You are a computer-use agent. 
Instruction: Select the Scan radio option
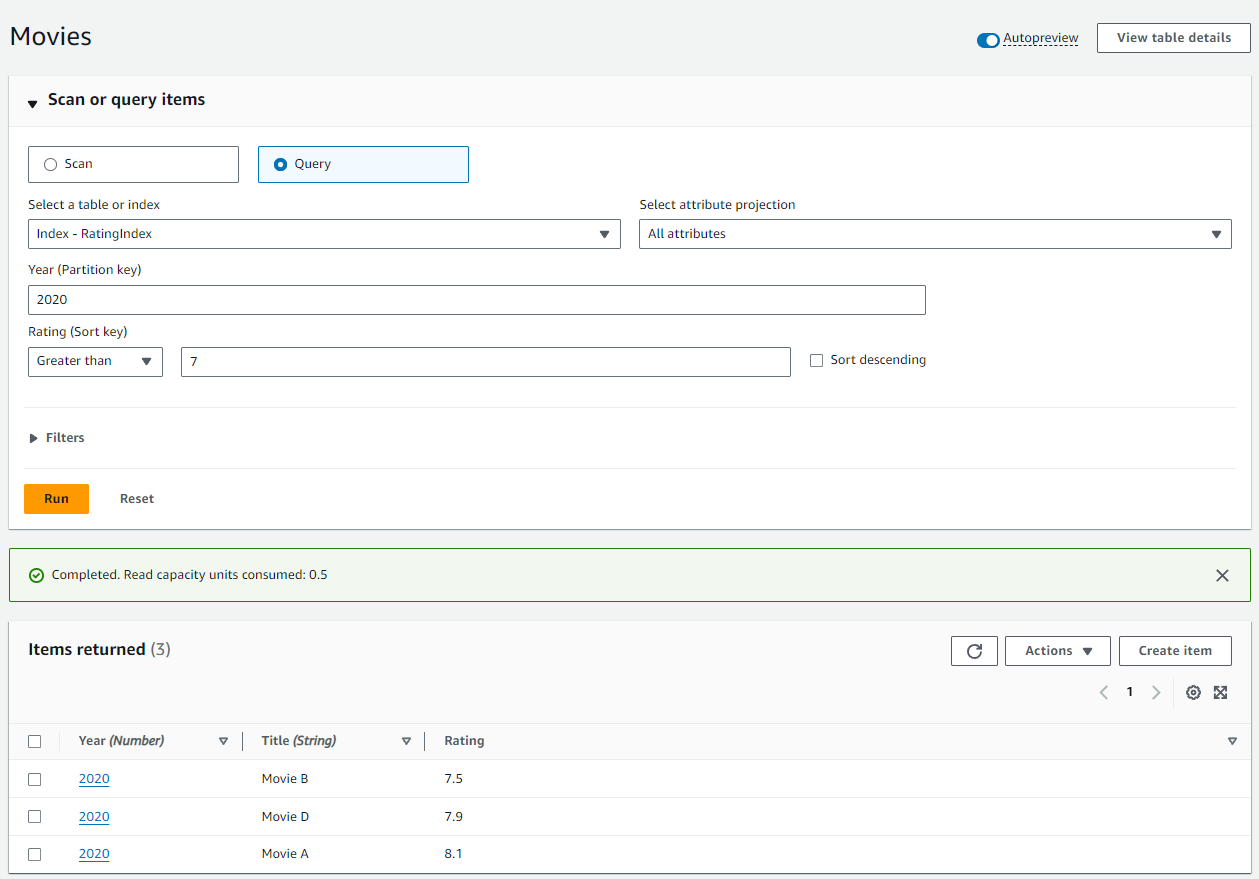(x=51, y=164)
